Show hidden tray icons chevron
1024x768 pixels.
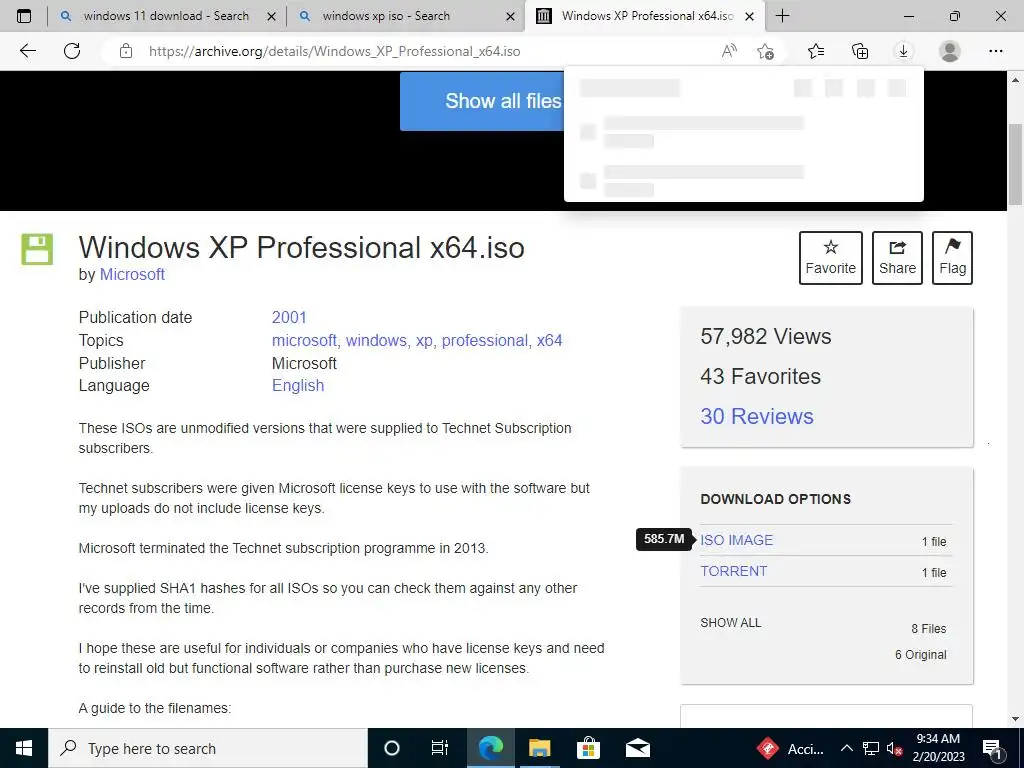click(846, 748)
